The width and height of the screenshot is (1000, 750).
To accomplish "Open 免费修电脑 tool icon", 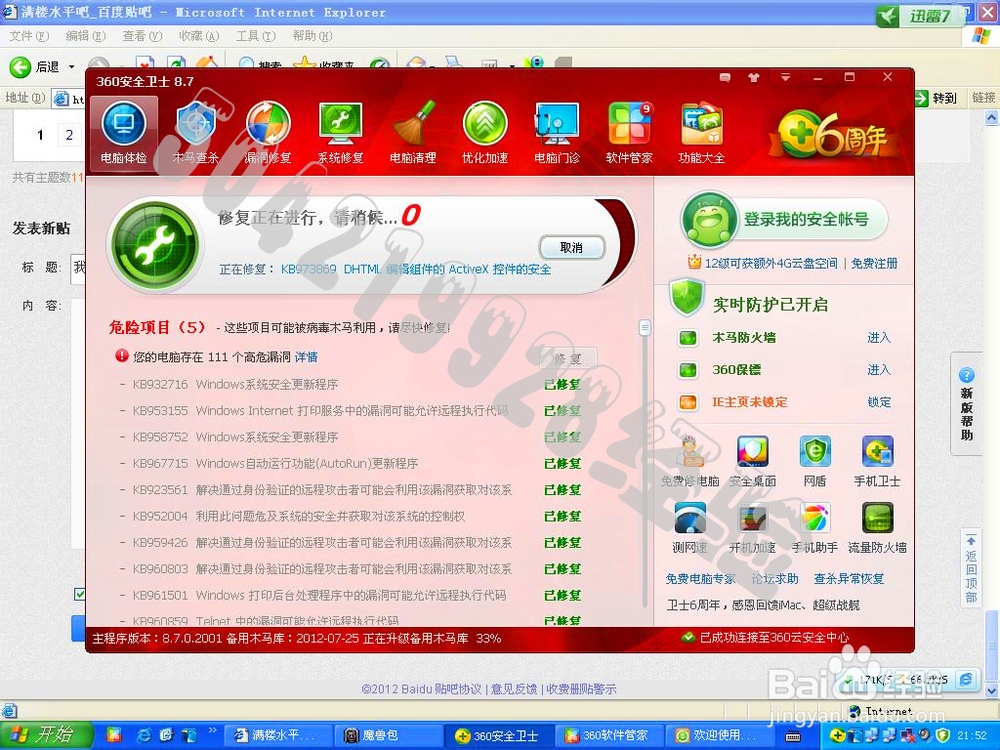I will click(689, 462).
